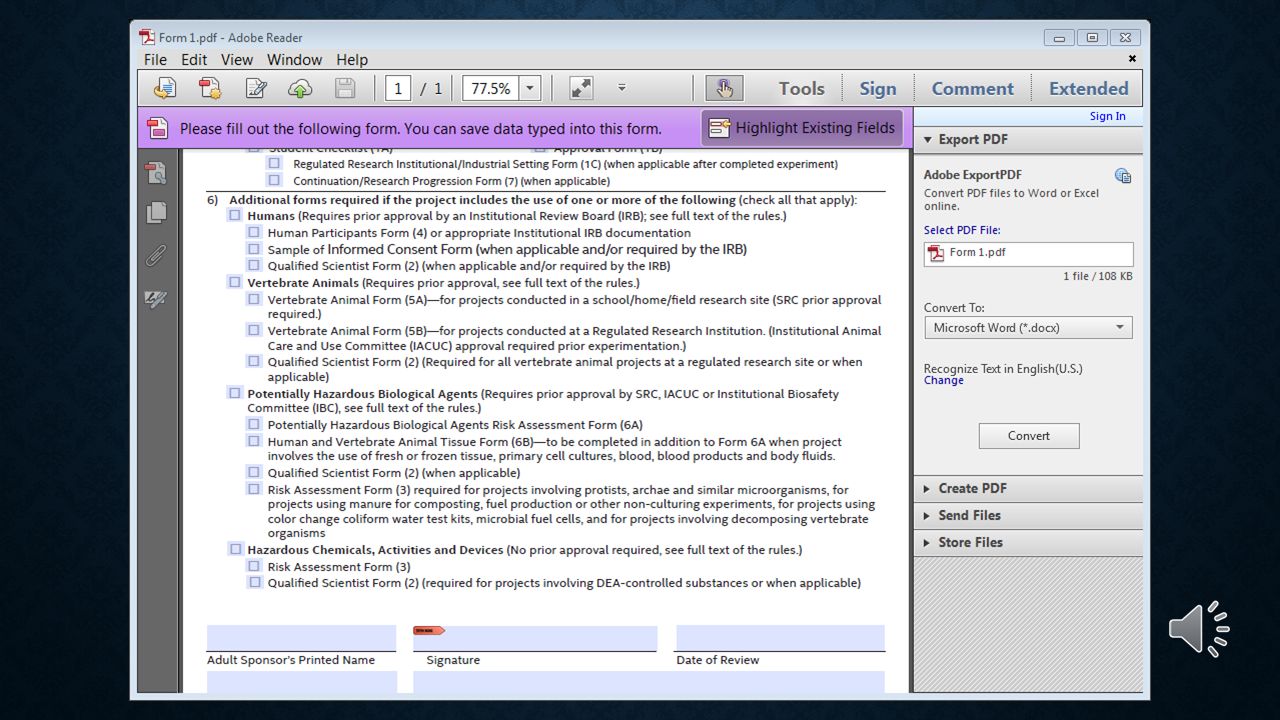Image resolution: width=1280 pixels, height=720 pixels.
Task: Toggle read mode with the expand arrows icon
Action: (x=581, y=88)
